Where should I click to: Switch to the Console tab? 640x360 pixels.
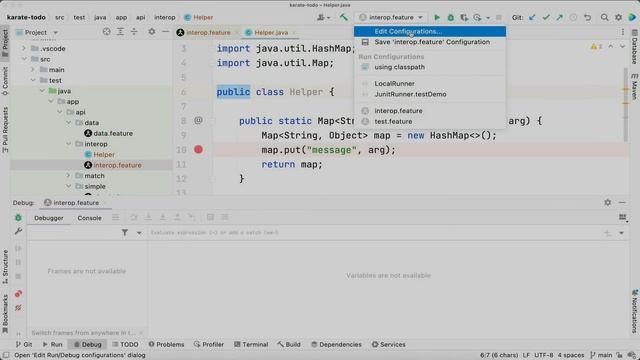(x=89, y=218)
